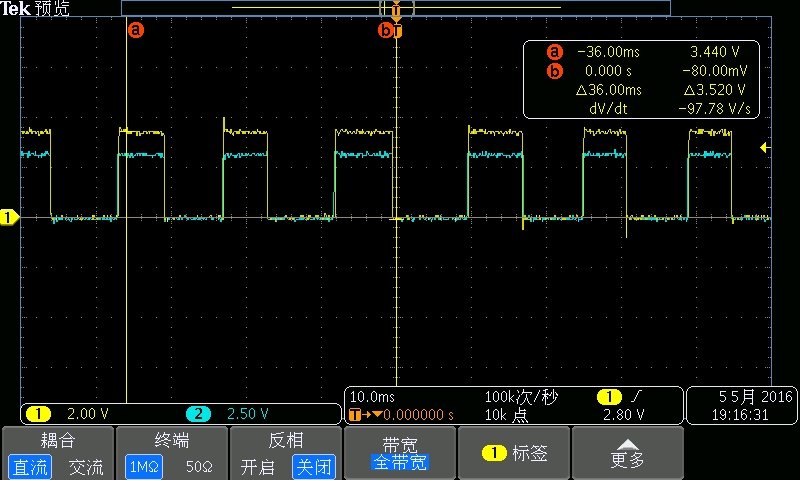The image size is (800, 480).
Task: Click cursor a voltage 3.440 V
Action: [x=714, y=52]
